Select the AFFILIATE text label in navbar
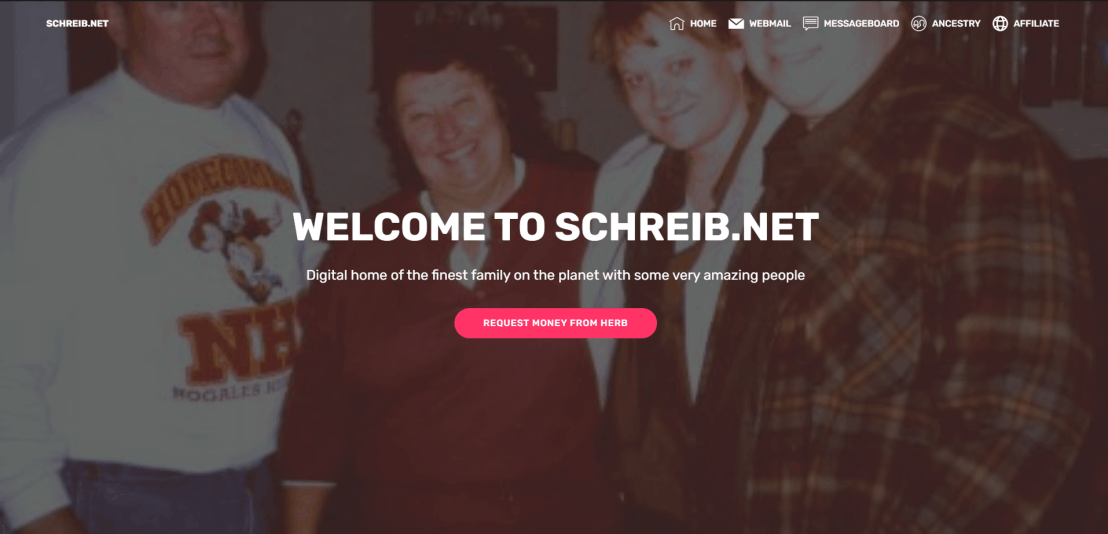 [1036, 23]
